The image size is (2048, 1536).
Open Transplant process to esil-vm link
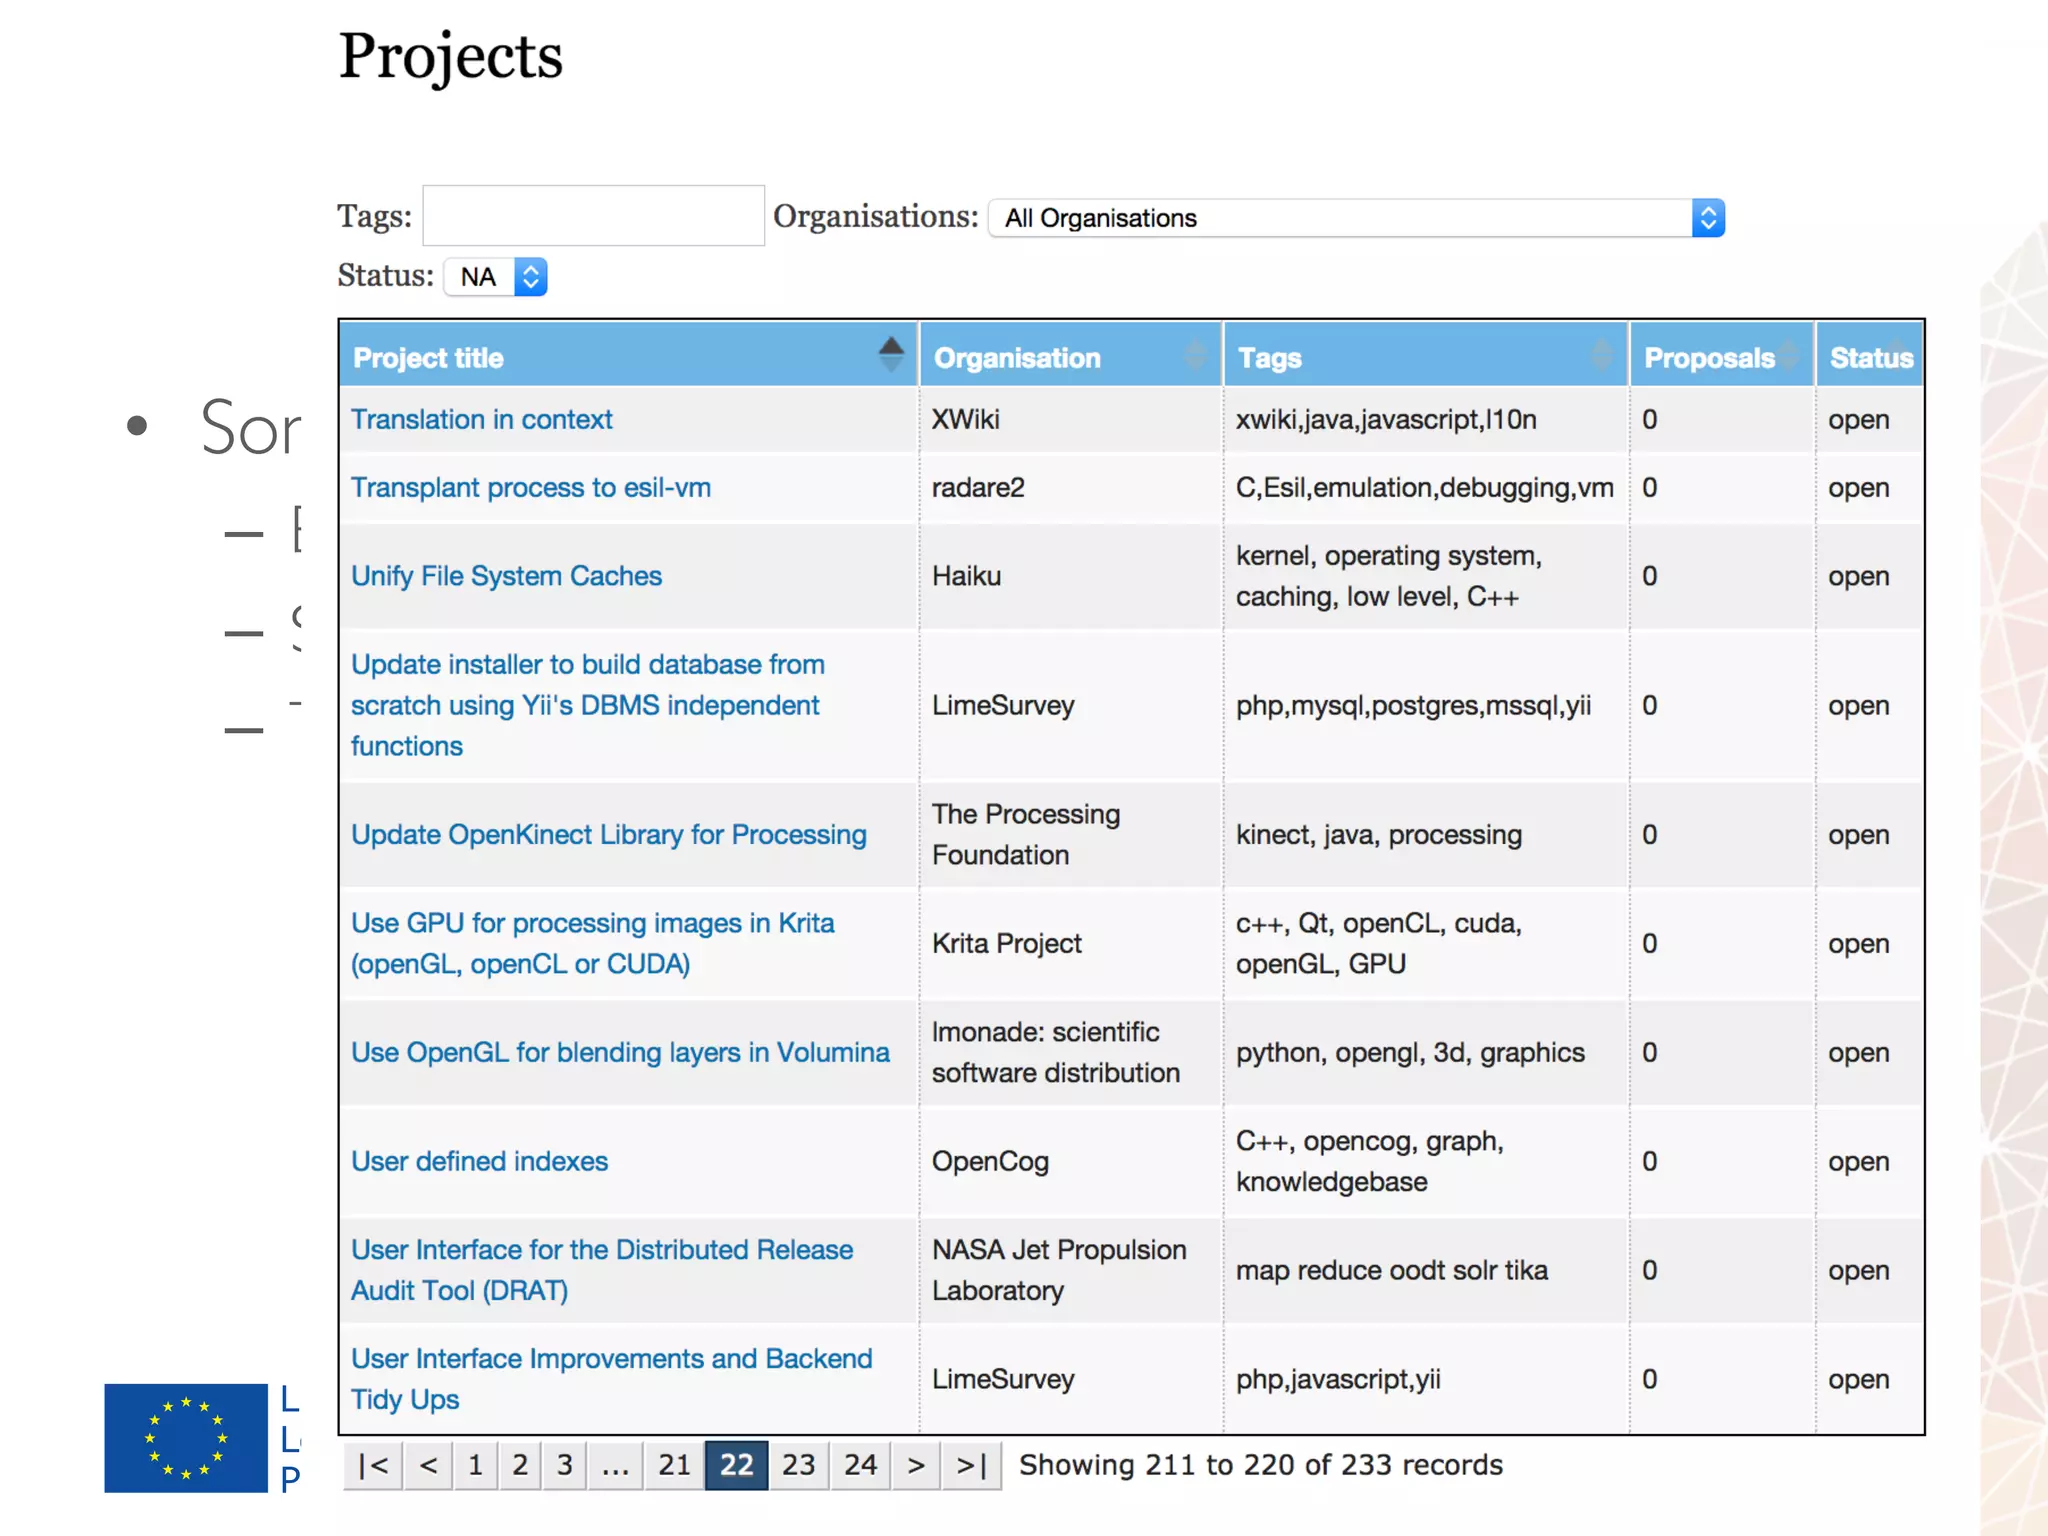click(531, 487)
